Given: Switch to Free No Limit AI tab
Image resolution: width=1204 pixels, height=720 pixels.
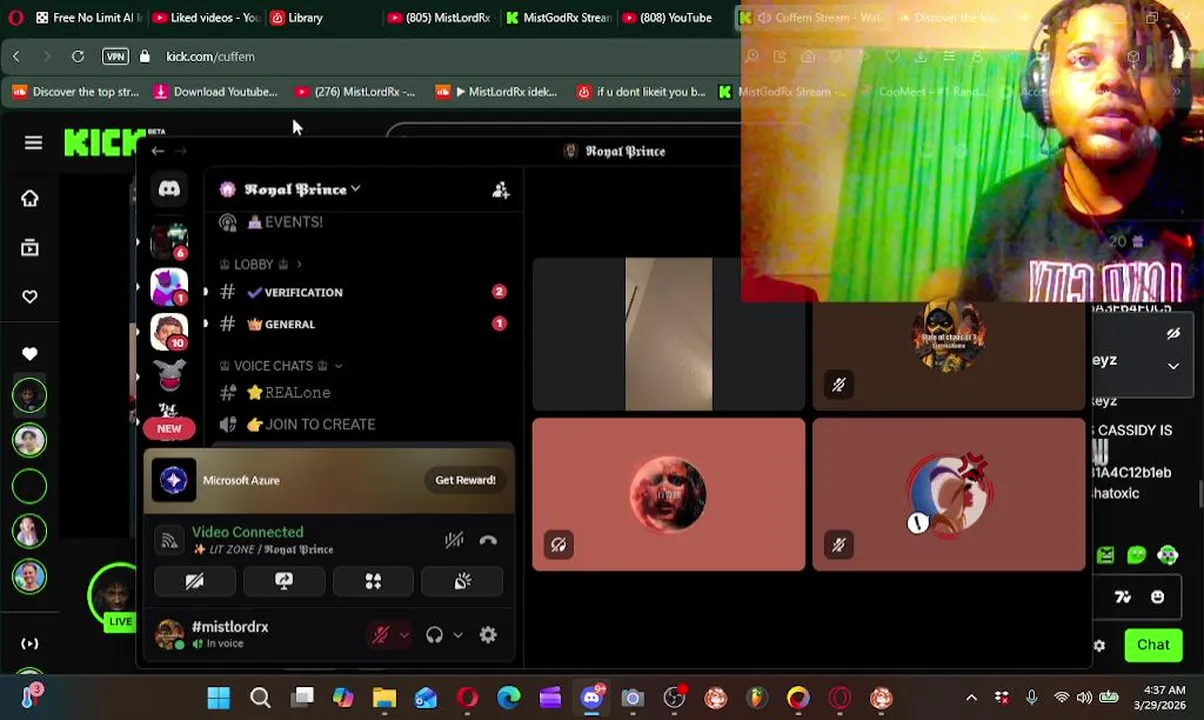Looking at the screenshot, I should [x=88, y=17].
